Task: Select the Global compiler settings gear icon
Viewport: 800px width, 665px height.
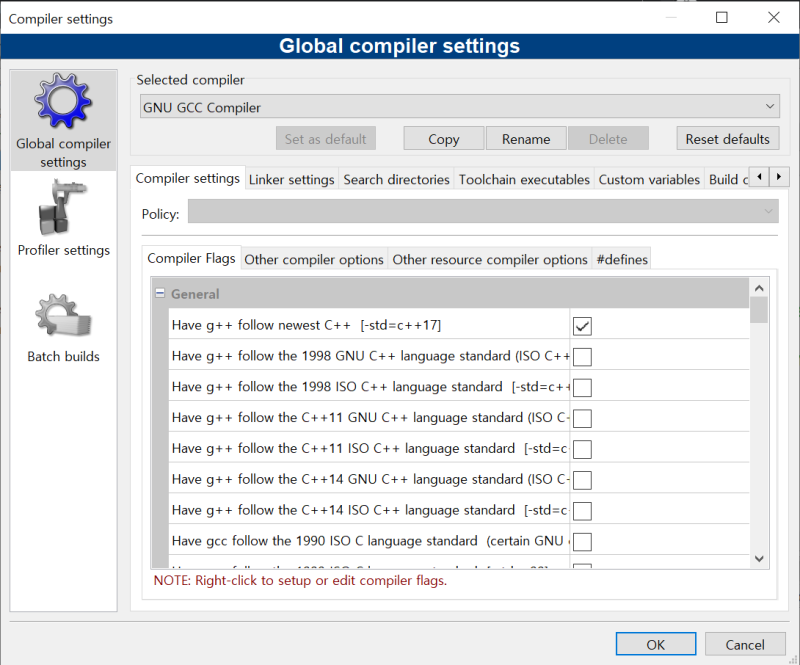Action: (x=63, y=101)
